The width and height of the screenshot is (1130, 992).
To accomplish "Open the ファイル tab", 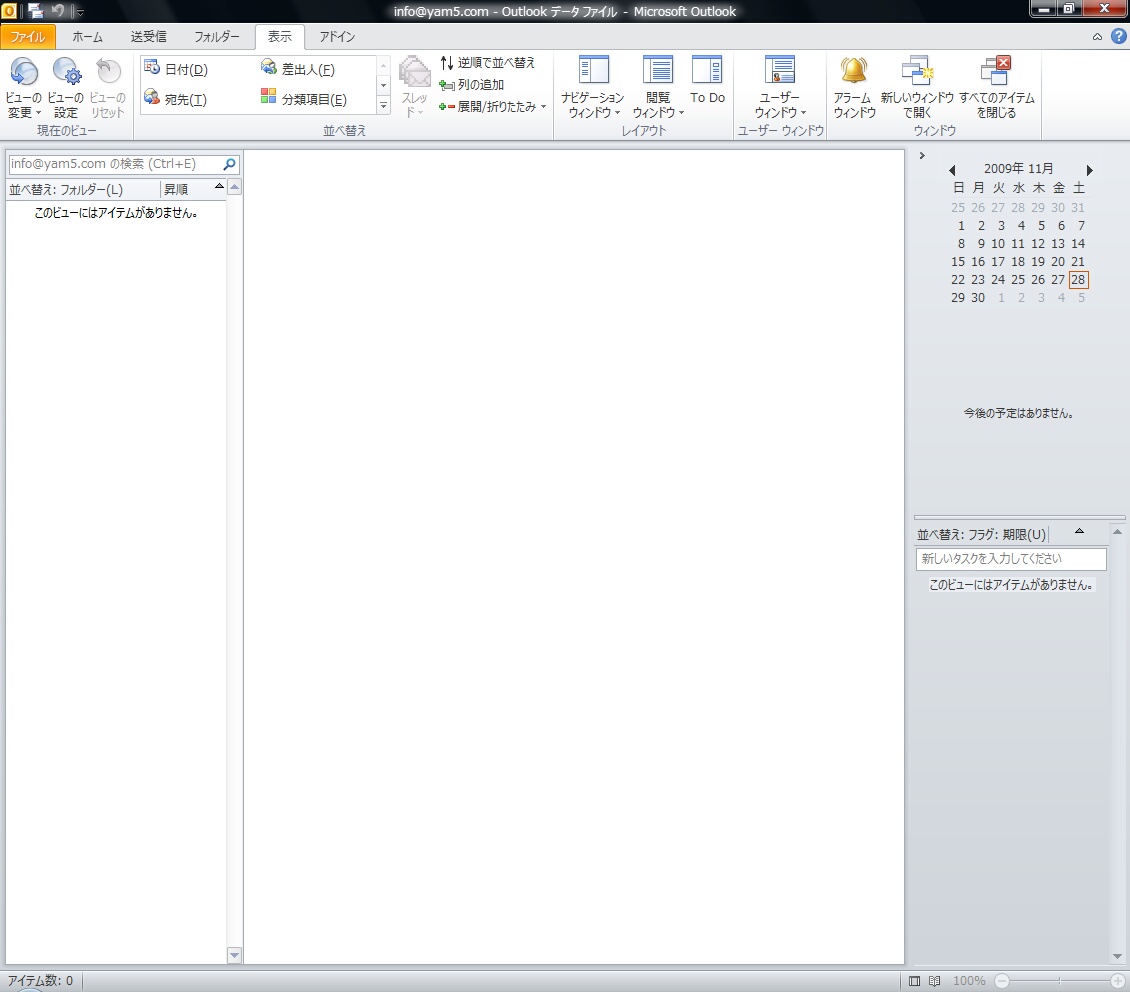I will pos(28,37).
